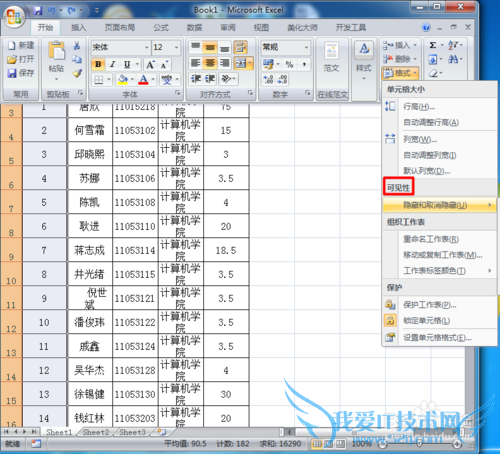The image size is (500, 454).
Task: Click 打开 open button
Action: tap(21, 59)
